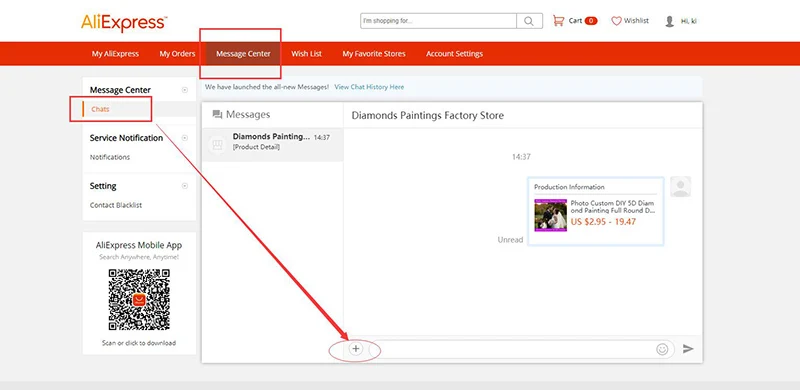
Task: Send message with paper plane icon
Action: [688, 349]
